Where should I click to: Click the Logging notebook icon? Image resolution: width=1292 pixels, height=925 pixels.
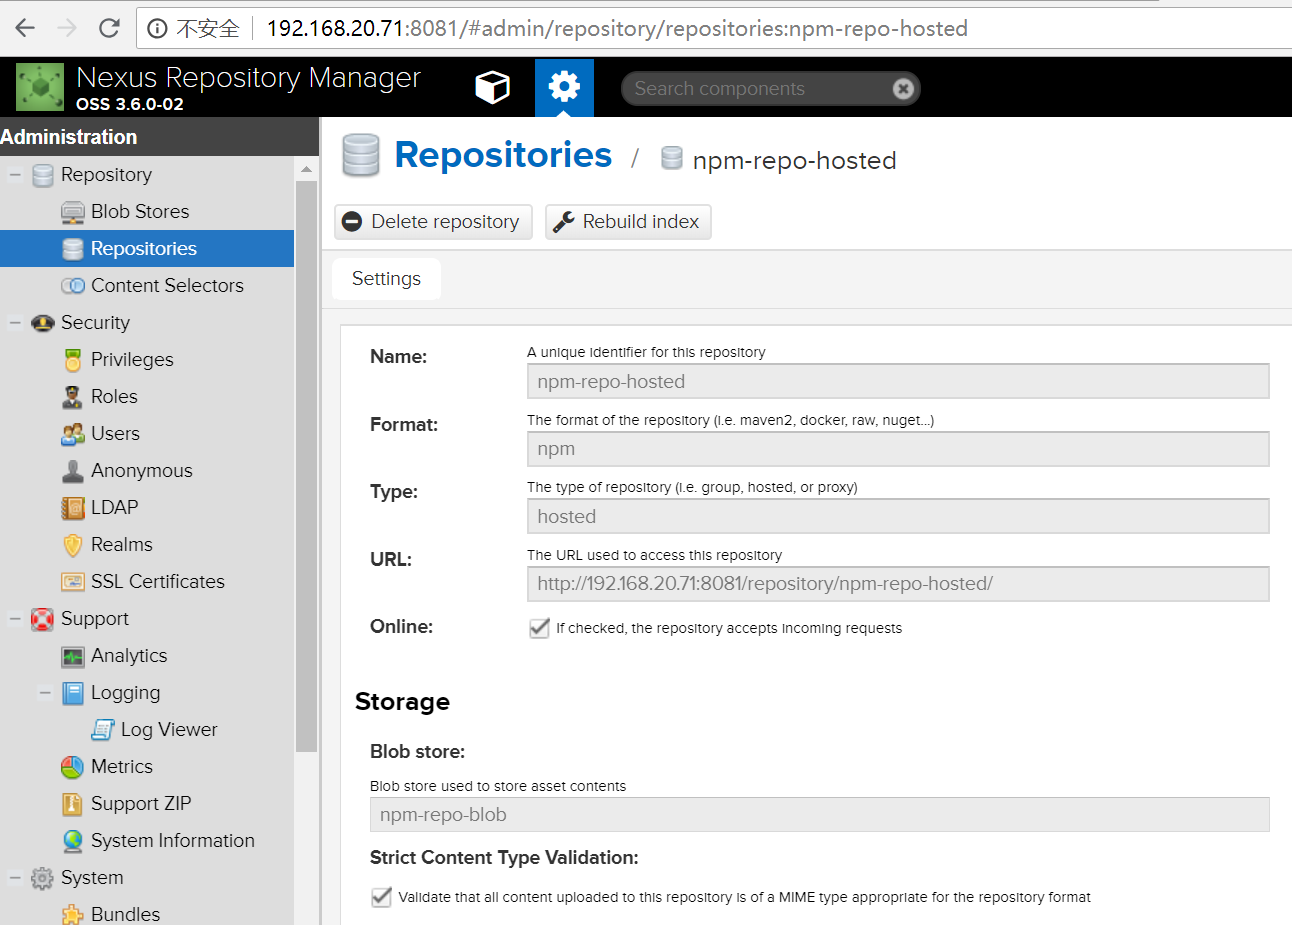(x=73, y=693)
